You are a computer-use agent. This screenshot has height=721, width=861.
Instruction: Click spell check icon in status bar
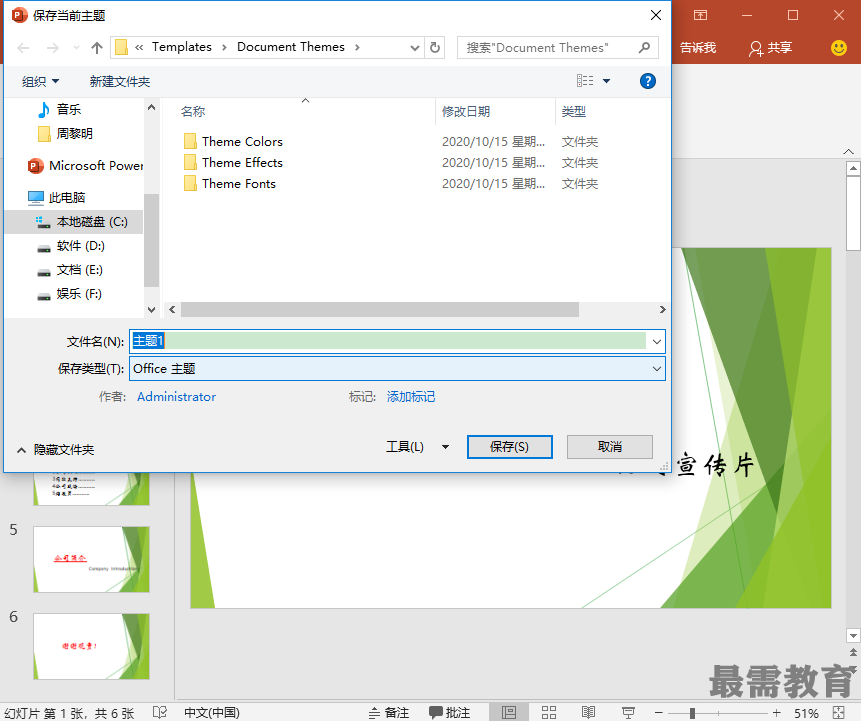160,713
